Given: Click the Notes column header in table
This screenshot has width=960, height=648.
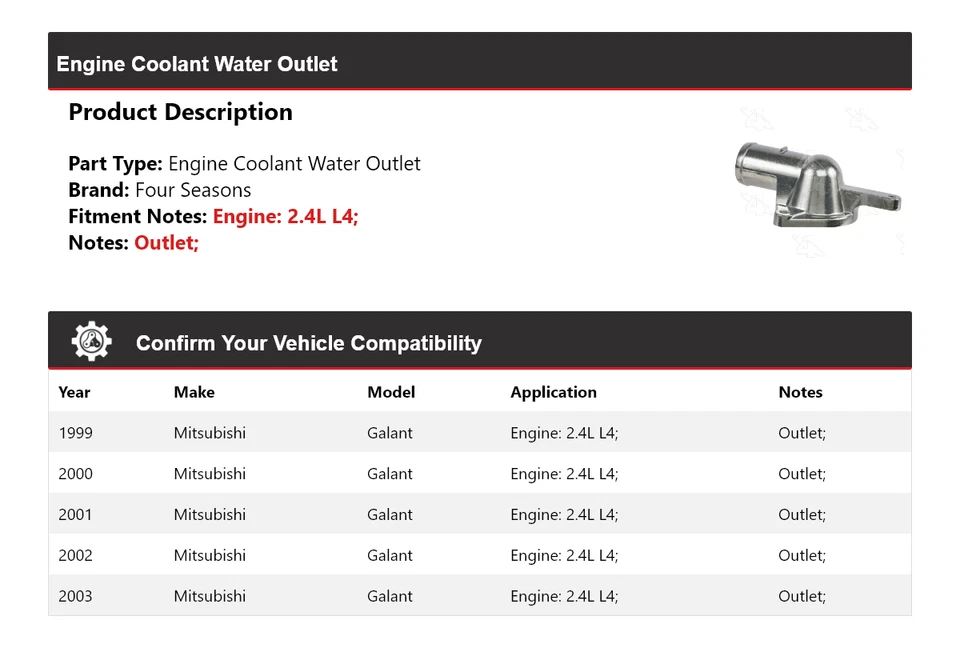Looking at the screenshot, I should coord(800,392).
